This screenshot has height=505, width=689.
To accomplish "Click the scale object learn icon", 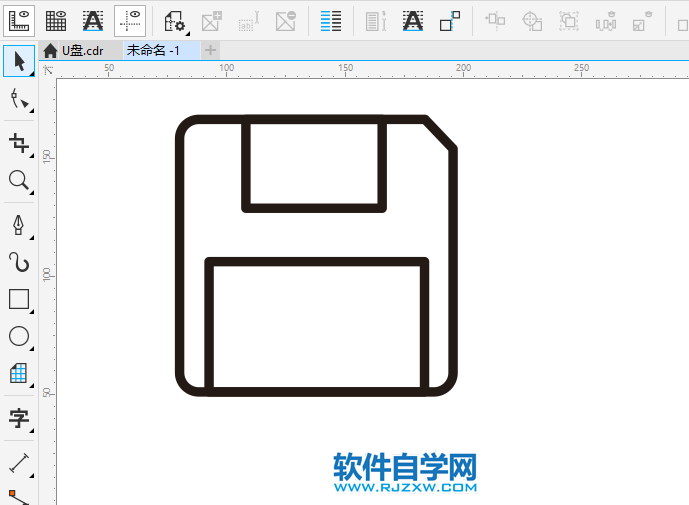I will 642,21.
